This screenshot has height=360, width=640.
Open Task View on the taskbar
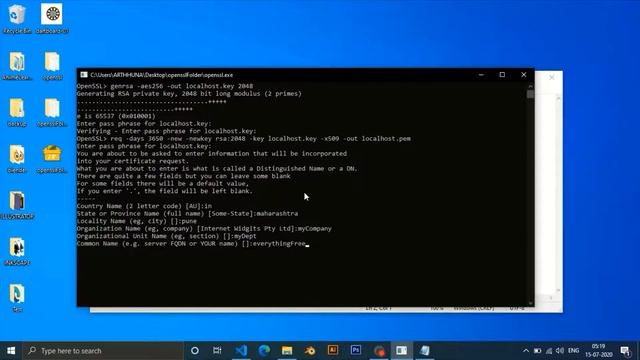pos(217,350)
